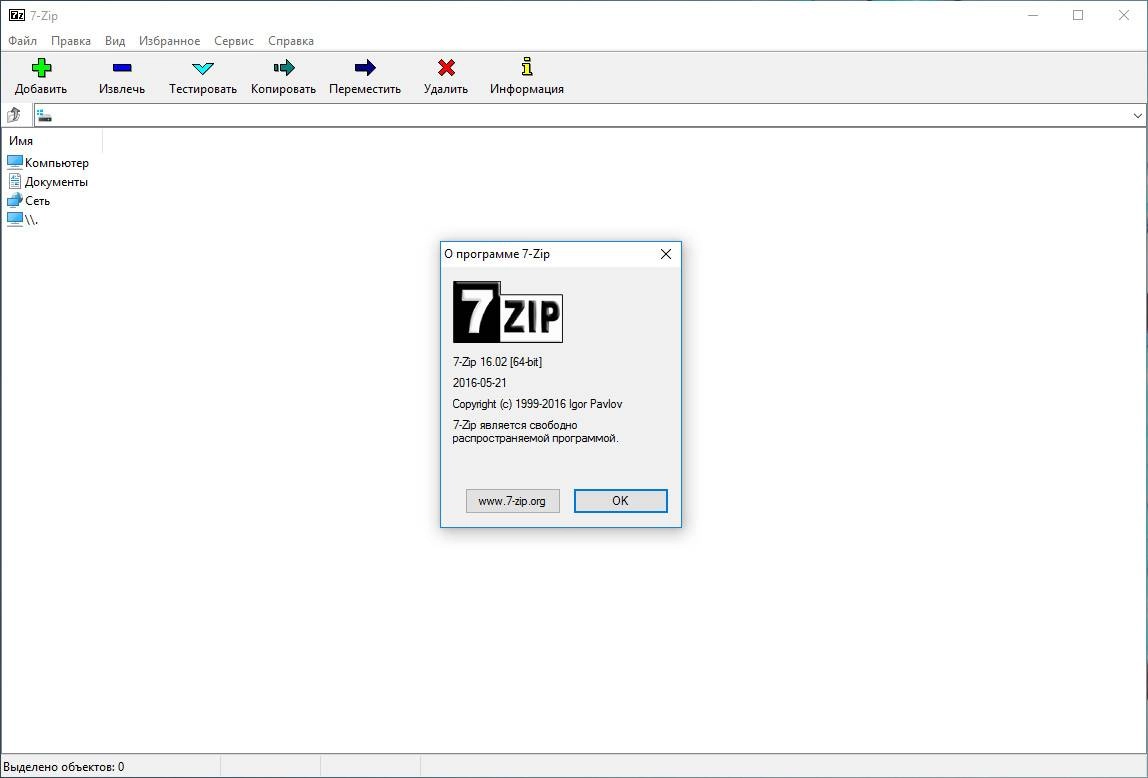
Task: Click the Тестировать checkmark arrow icon
Action: pyautogui.click(x=203, y=68)
